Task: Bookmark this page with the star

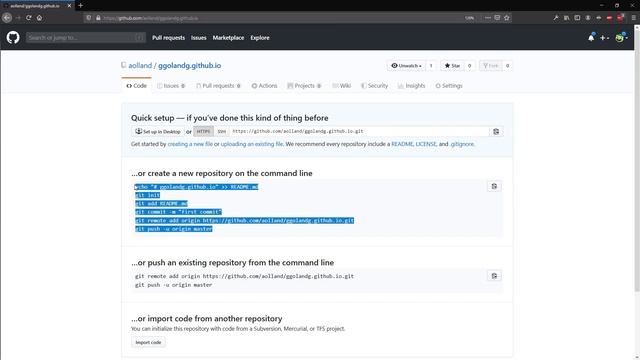Action: point(507,18)
